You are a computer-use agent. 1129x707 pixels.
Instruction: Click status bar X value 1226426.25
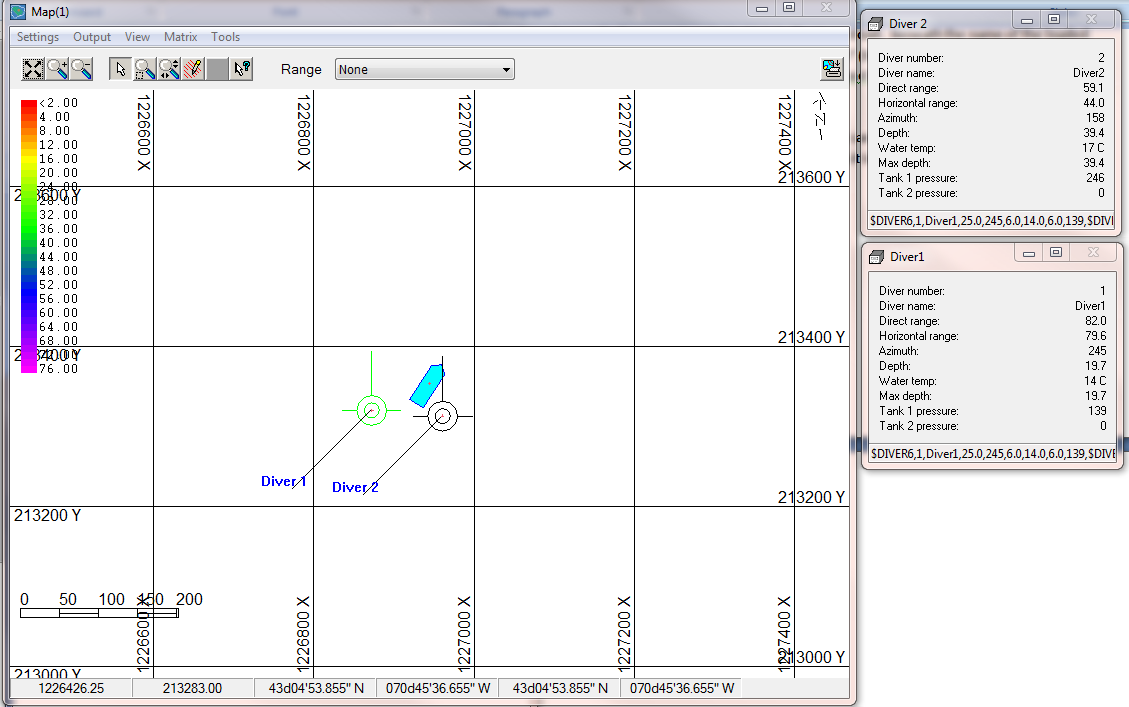click(x=71, y=688)
